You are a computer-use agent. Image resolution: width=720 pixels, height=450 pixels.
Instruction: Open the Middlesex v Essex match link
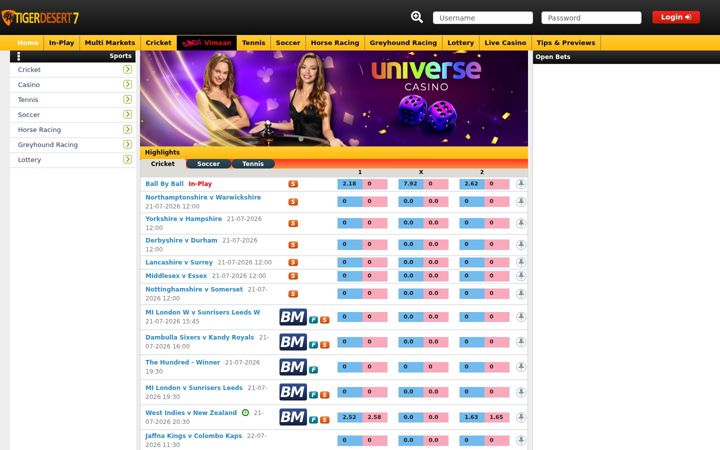click(x=176, y=276)
